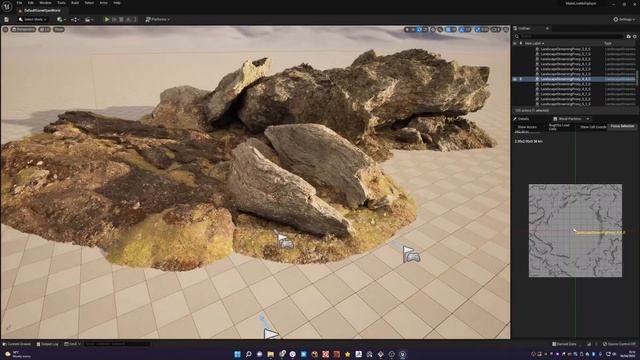Open the Help menu
This screenshot has width=640, height=360.
117,3
